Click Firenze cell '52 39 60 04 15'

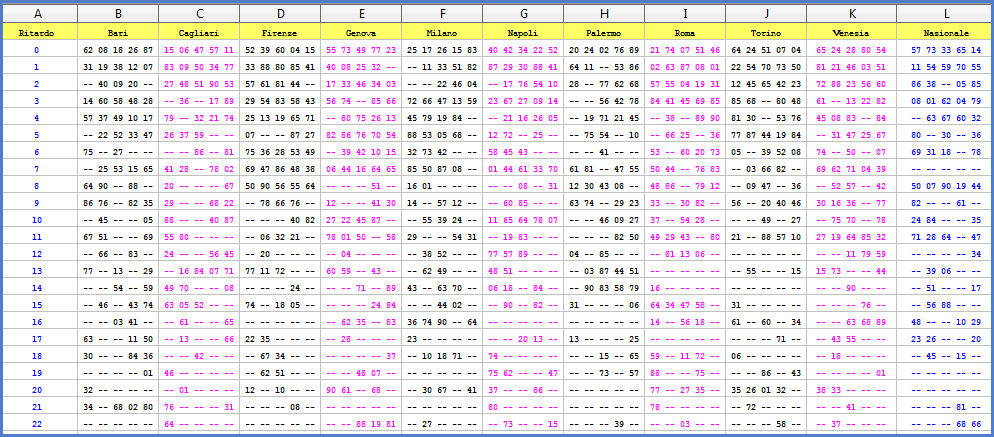(x=280, y=49)
